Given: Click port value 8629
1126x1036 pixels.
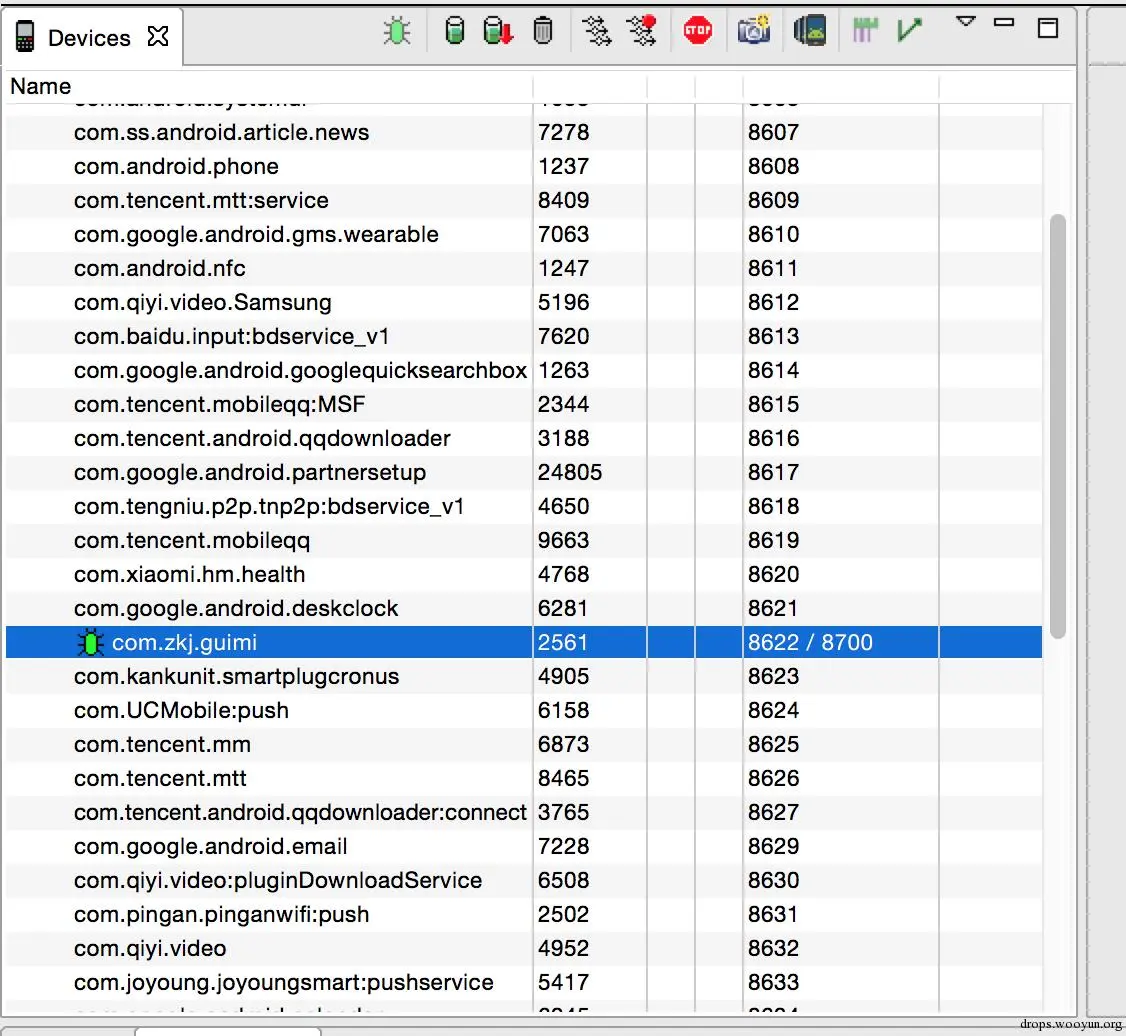Looking at the screenshot, I should (773, 846).
